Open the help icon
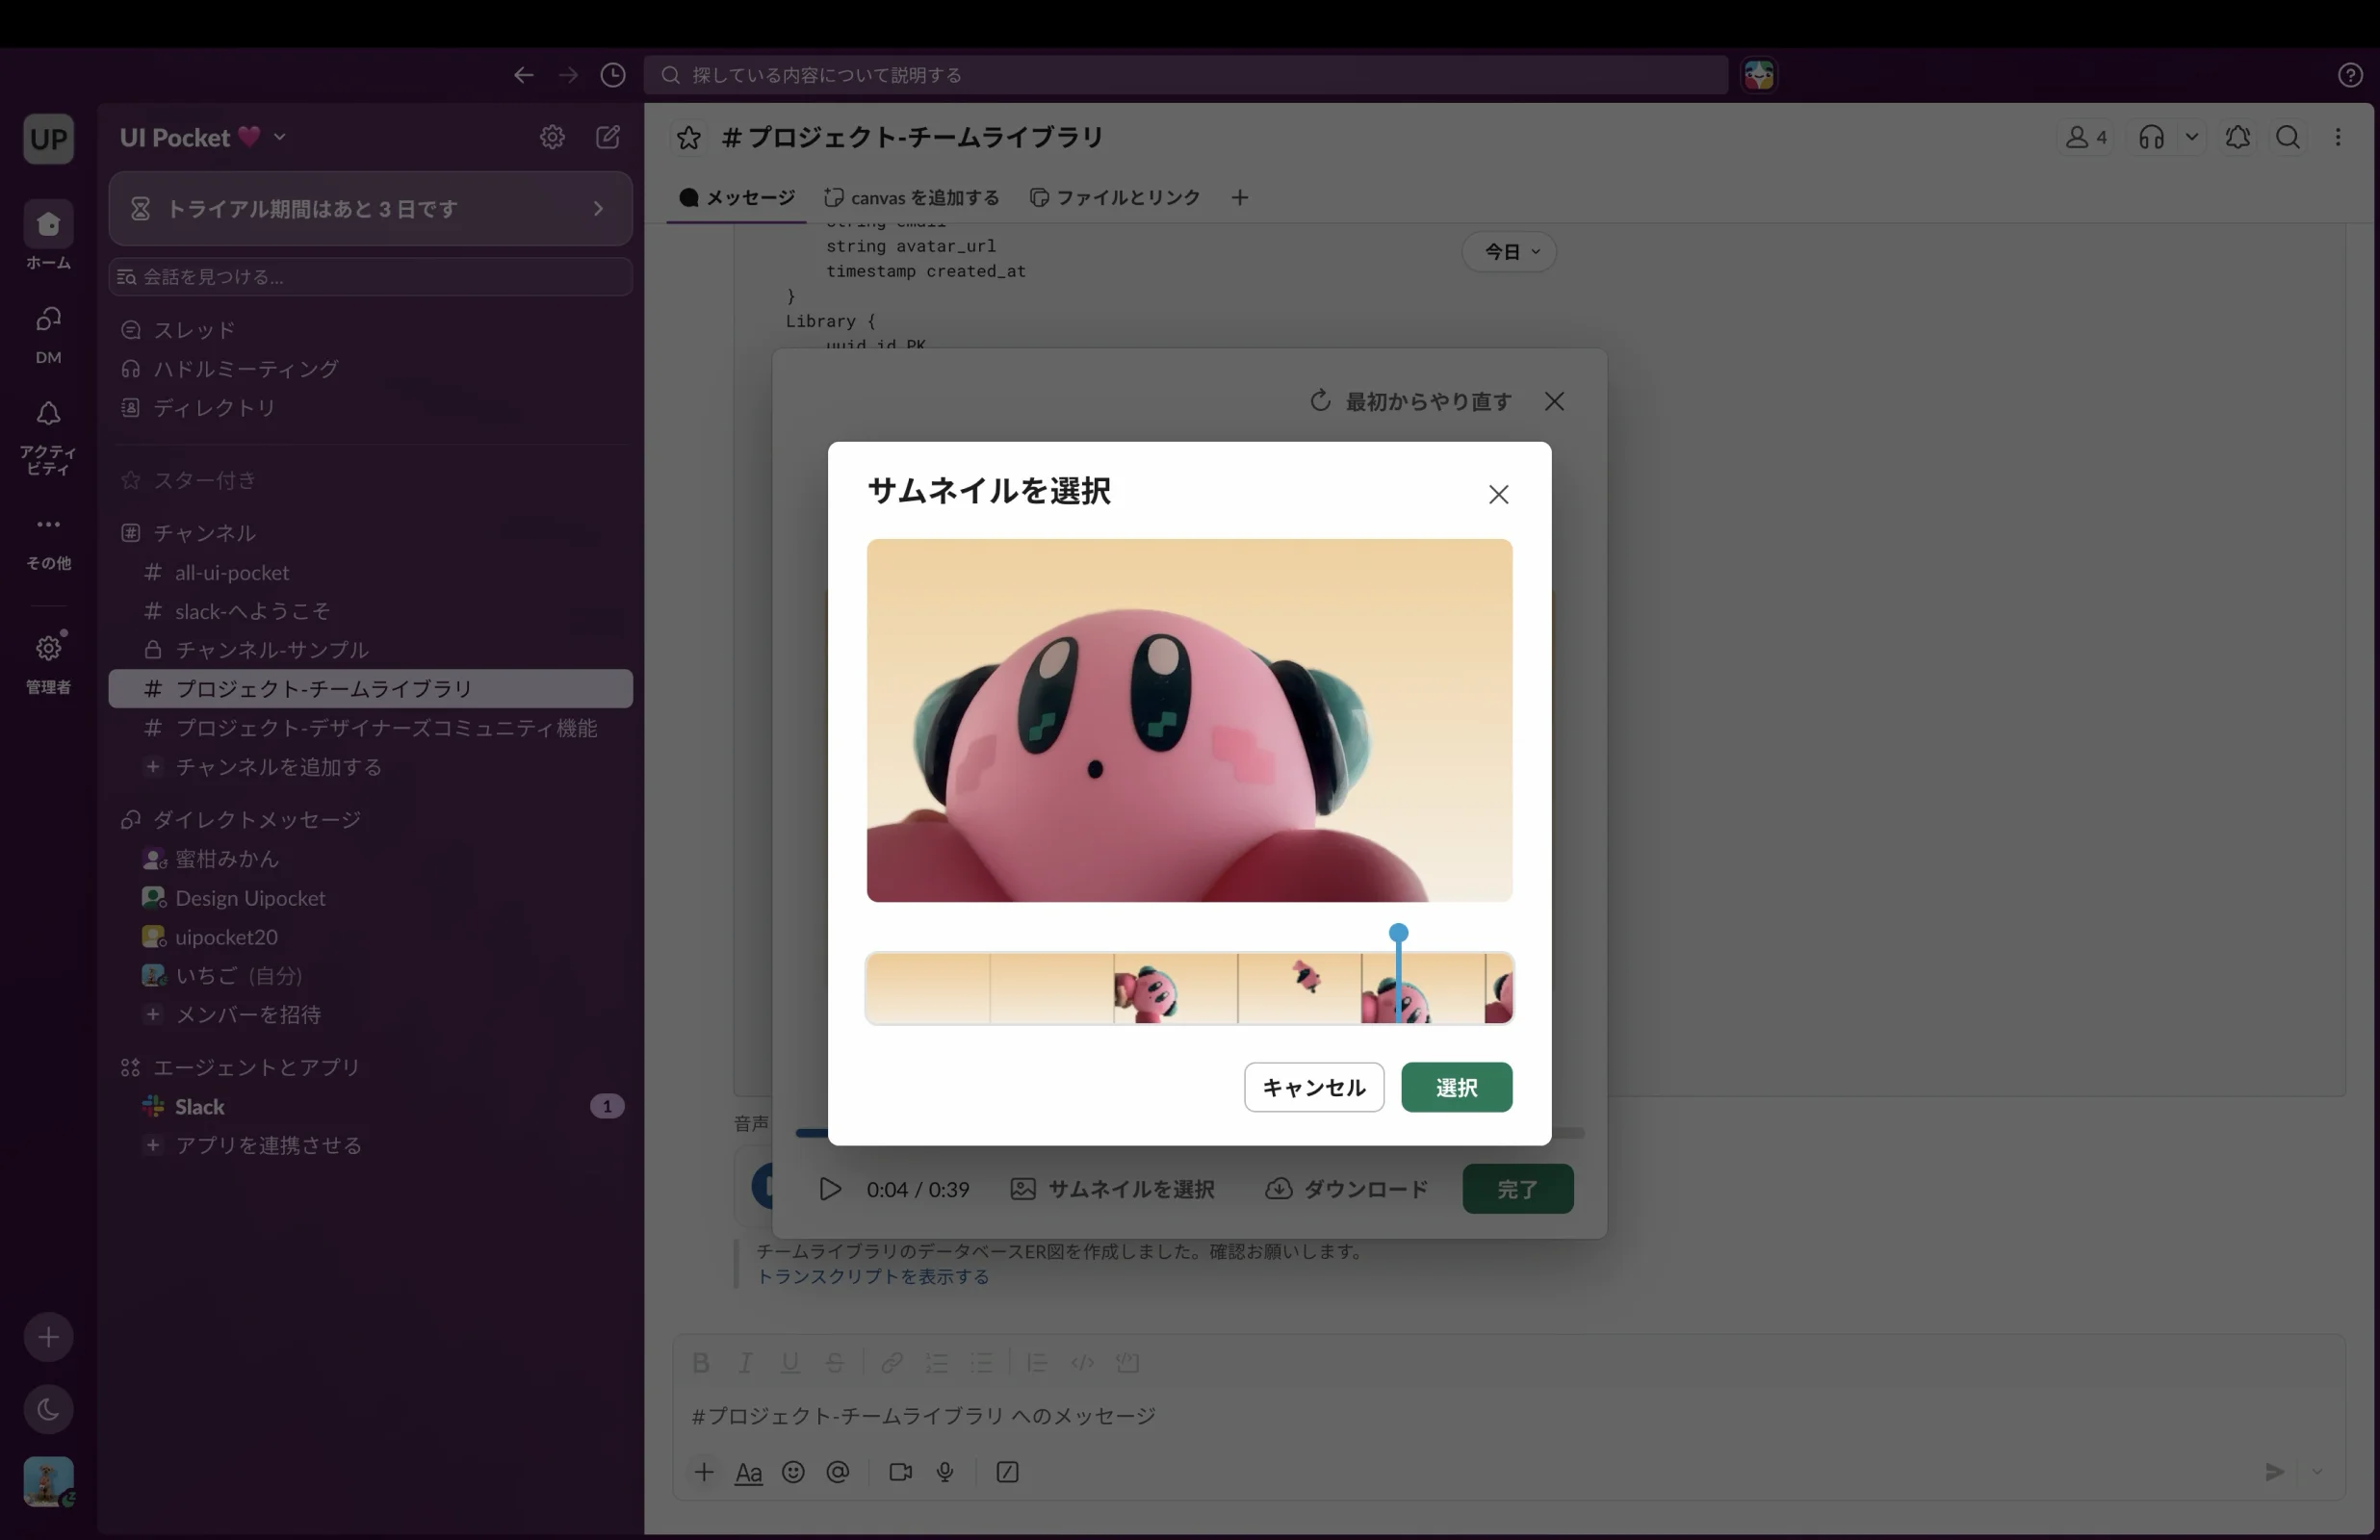 tap(2350, 75)
